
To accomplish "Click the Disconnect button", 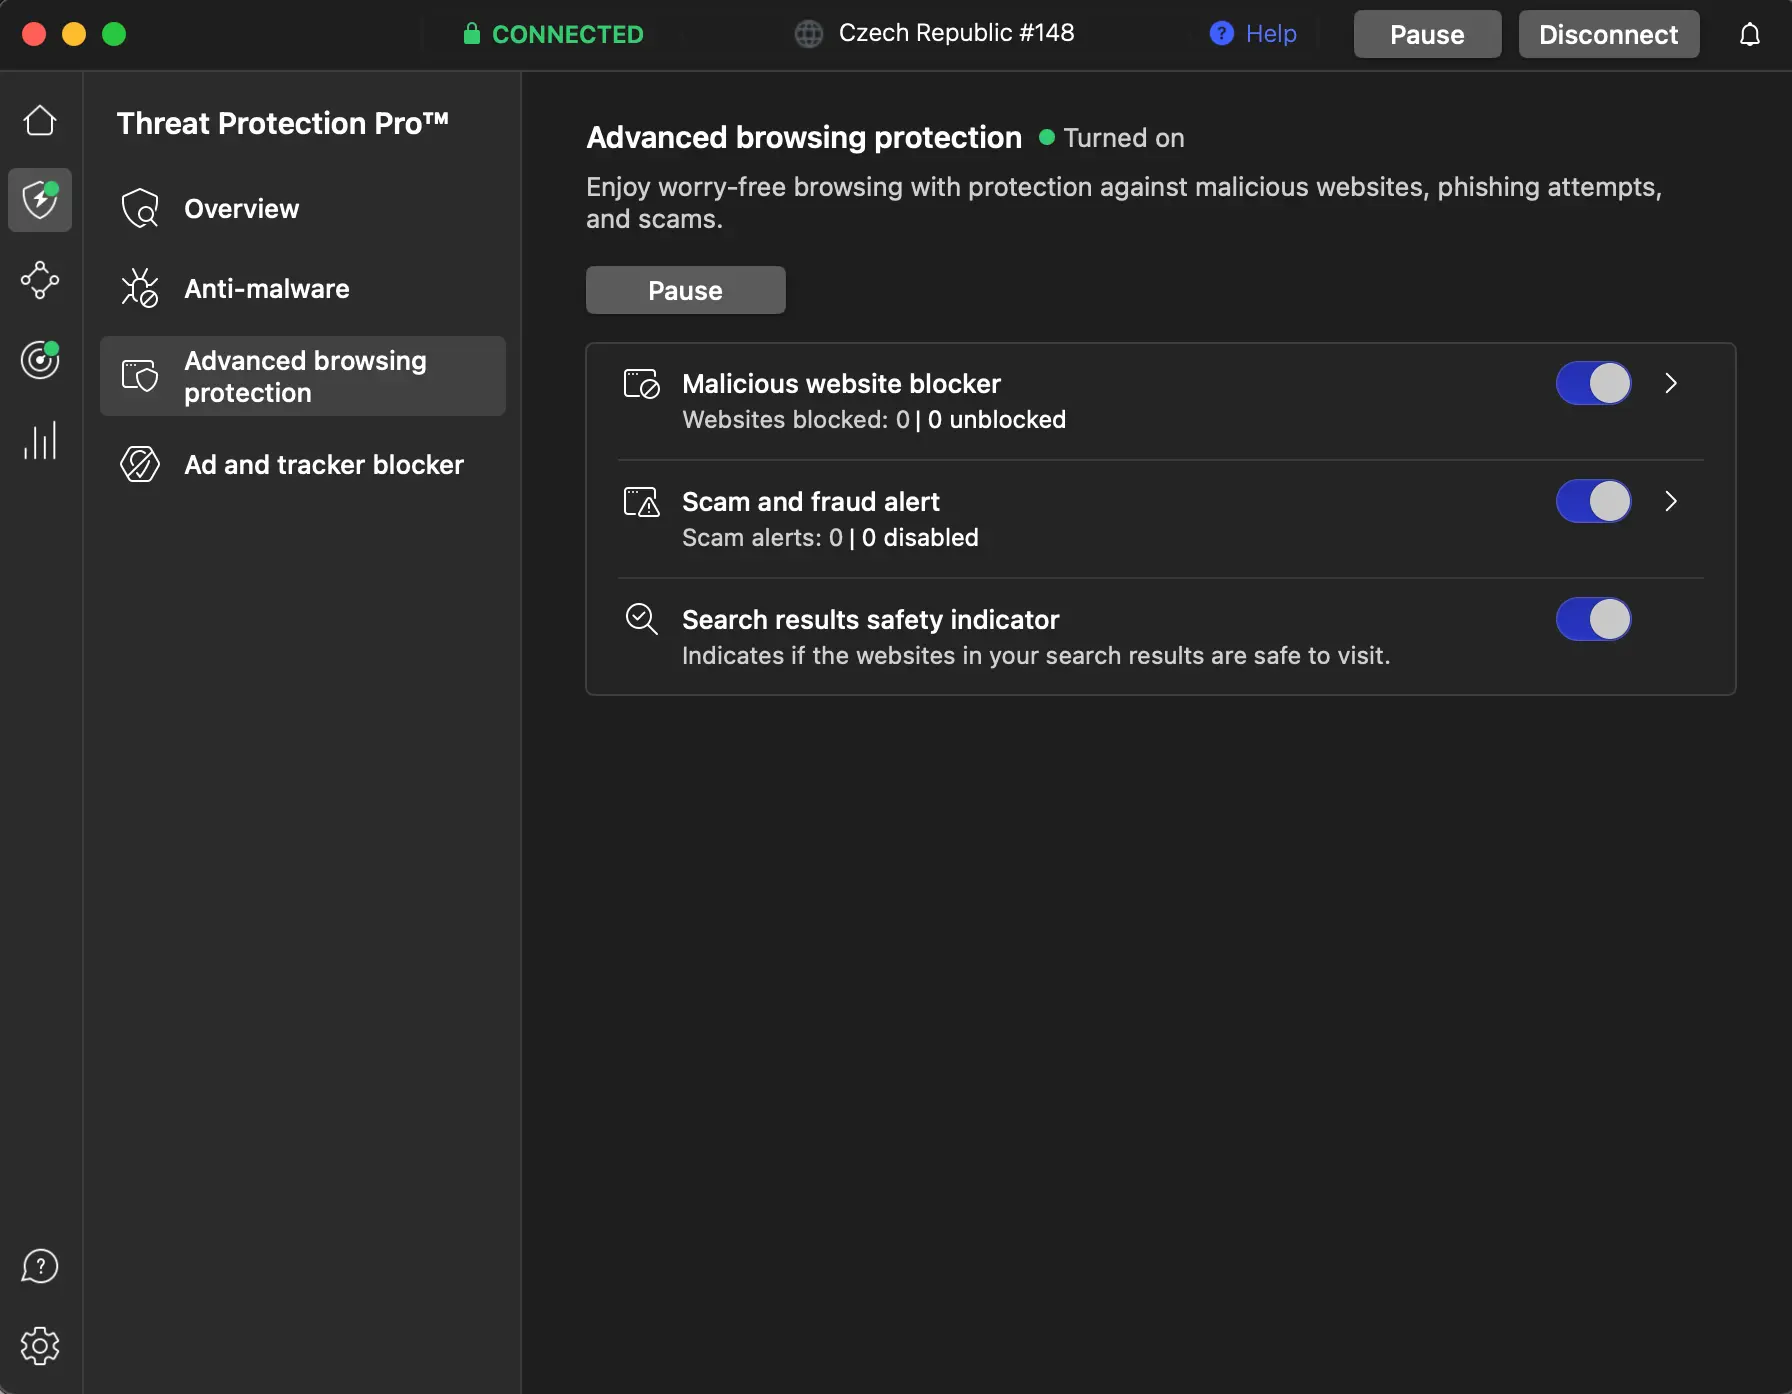I will click(x=1608, y=35).
